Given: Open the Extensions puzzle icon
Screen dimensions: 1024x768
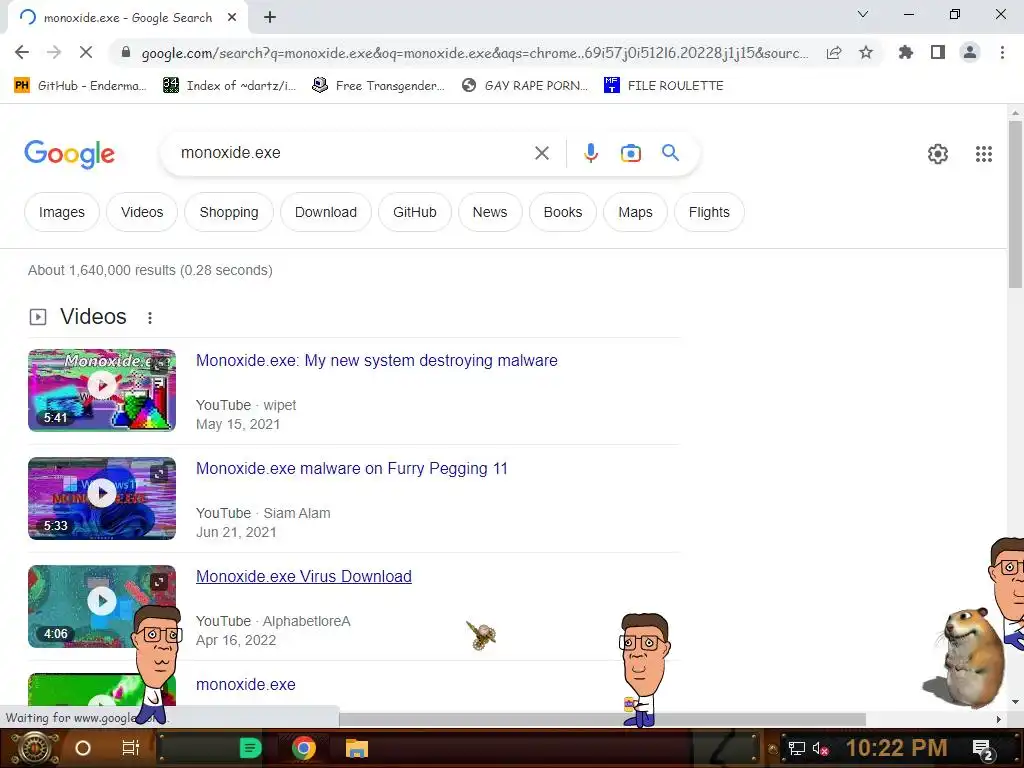Looking at the screenshot, I should (x=905, y=52).
